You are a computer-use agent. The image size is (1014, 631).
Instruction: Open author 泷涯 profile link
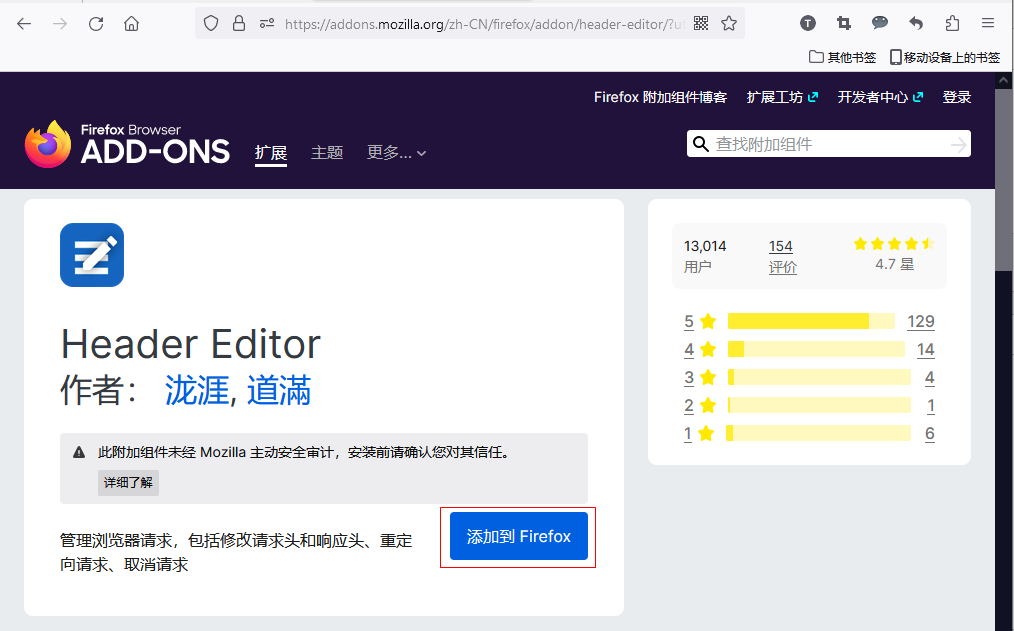[x=197, y=390]
